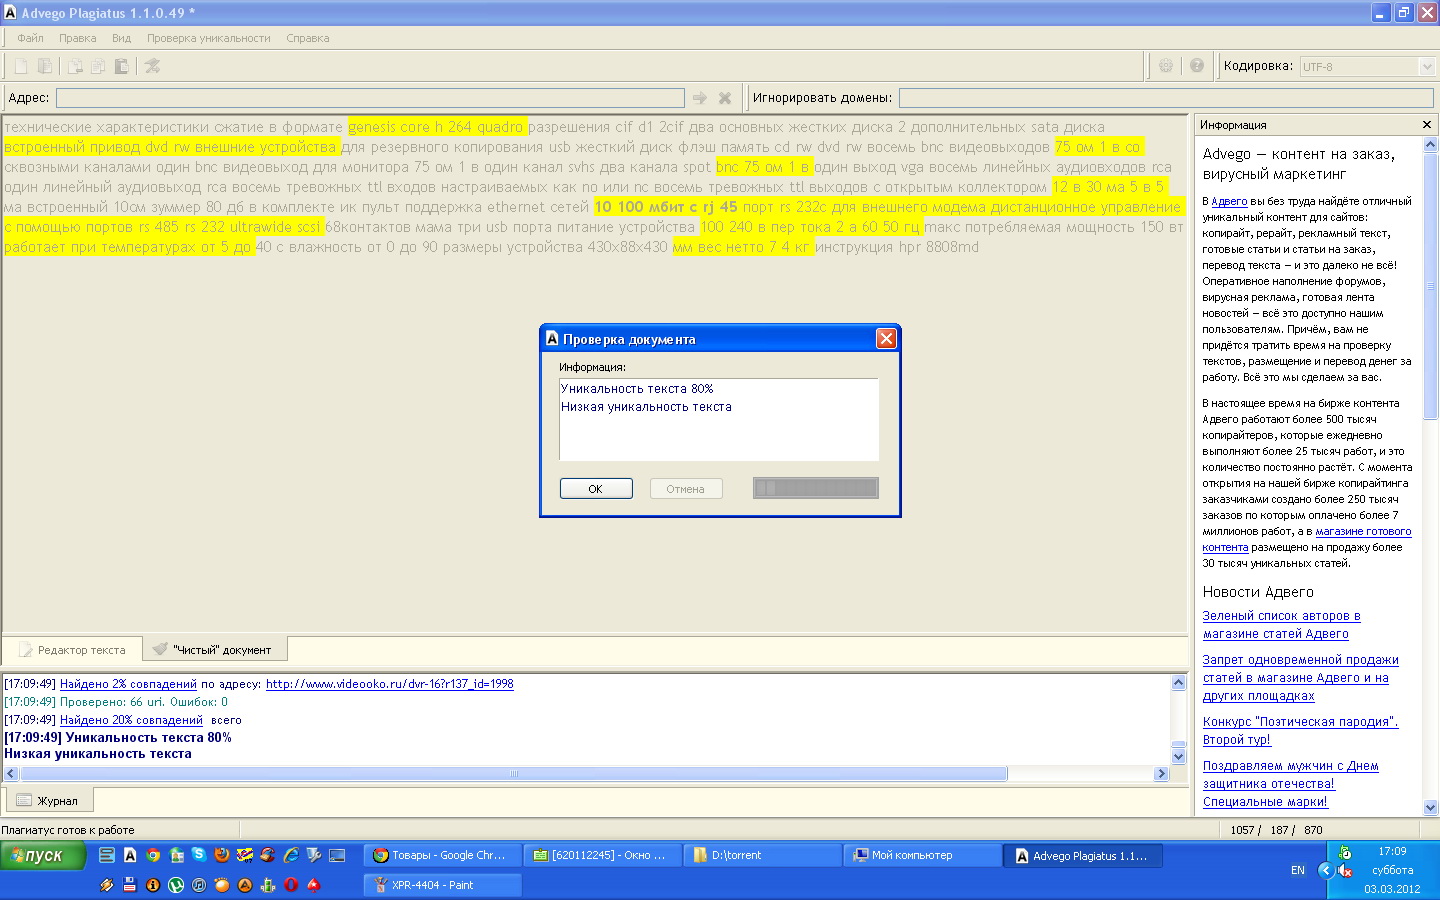Switch to D:\torrent folder taskbar button

click(x=761, y=855)
